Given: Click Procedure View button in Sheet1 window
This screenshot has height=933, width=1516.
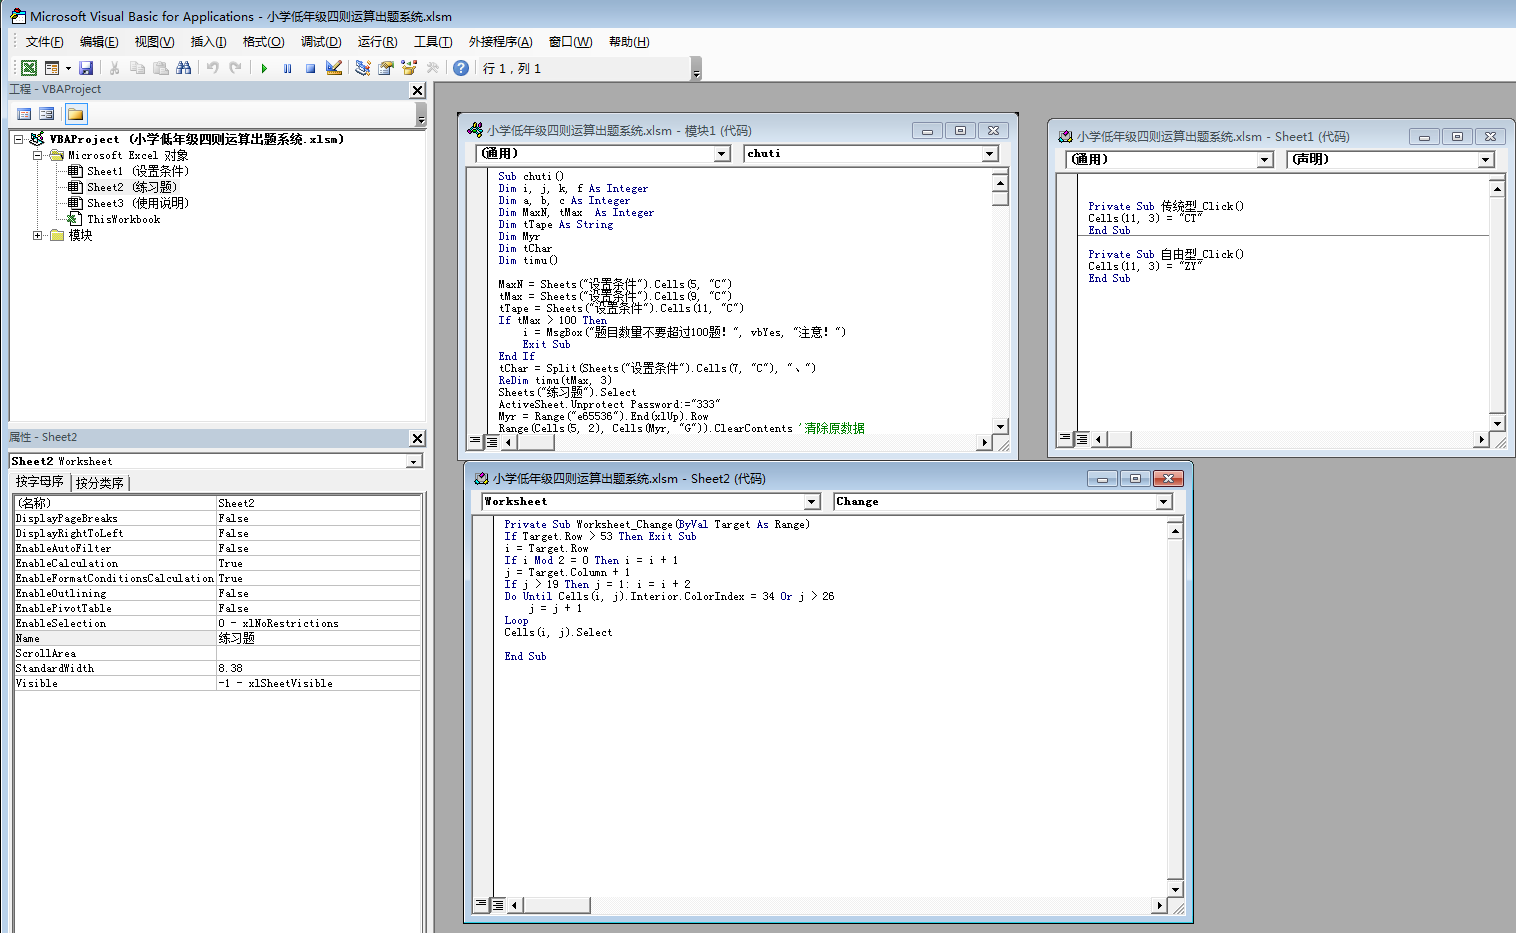Looking at the screenshot, I should point(1066,439).
